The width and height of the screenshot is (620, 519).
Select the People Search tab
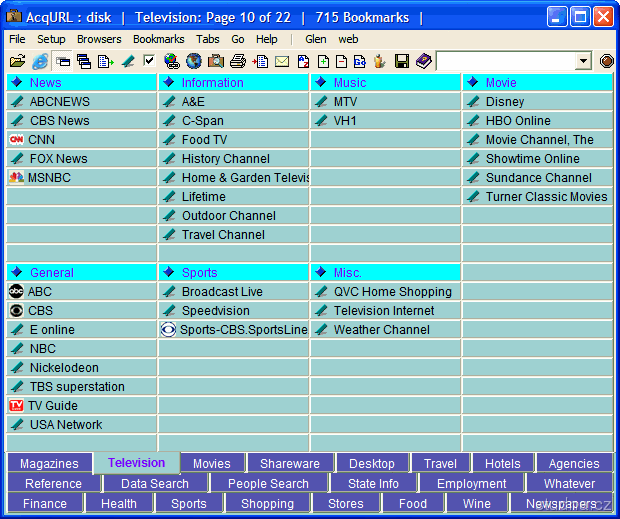point(268,484)
